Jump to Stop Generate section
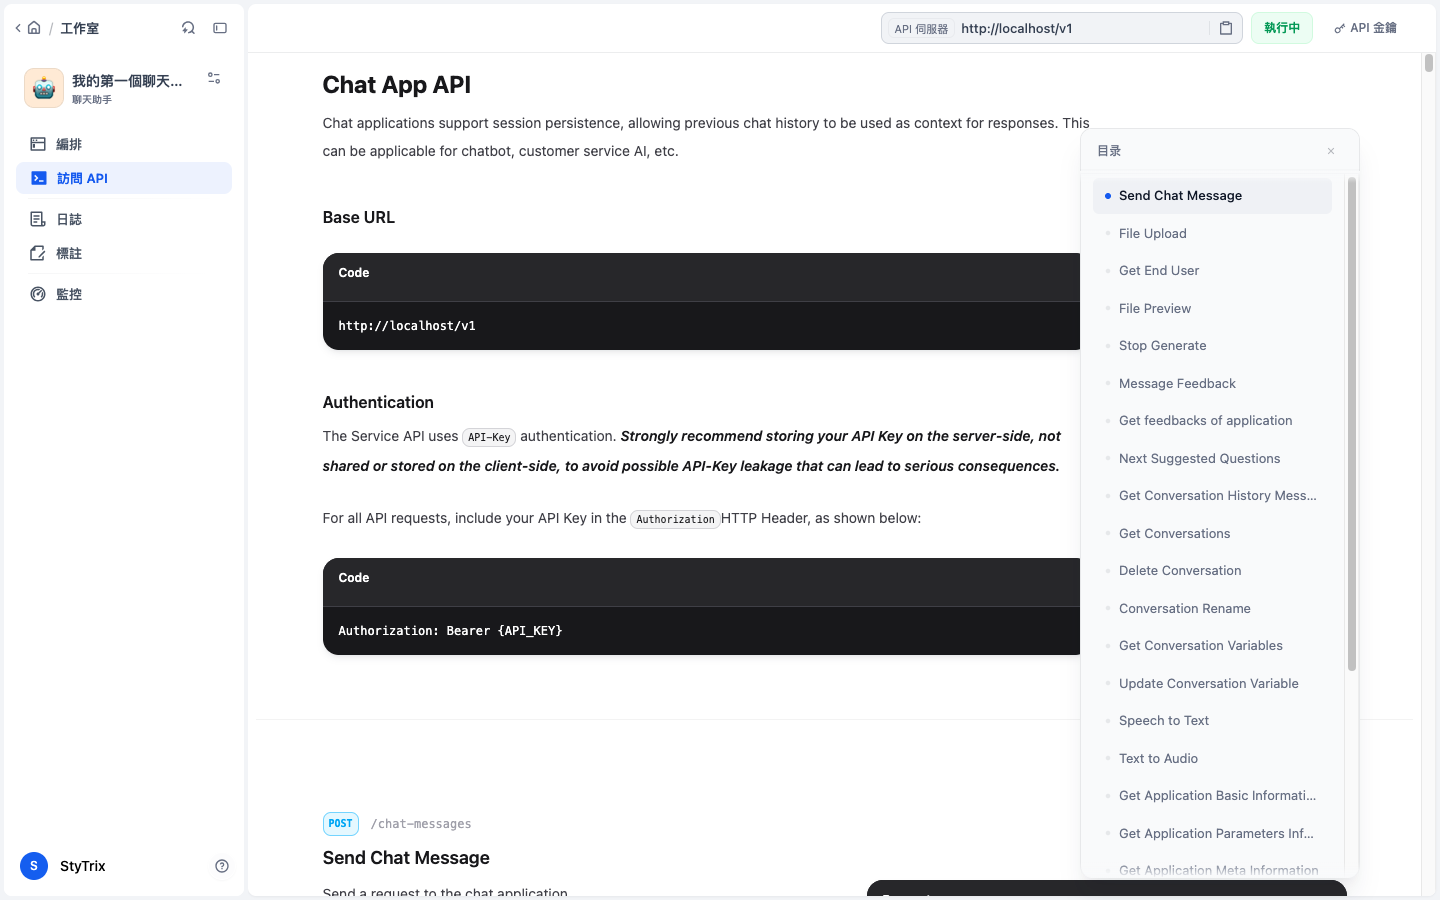Viewport: 1440px width, 900px height. 1212,346
